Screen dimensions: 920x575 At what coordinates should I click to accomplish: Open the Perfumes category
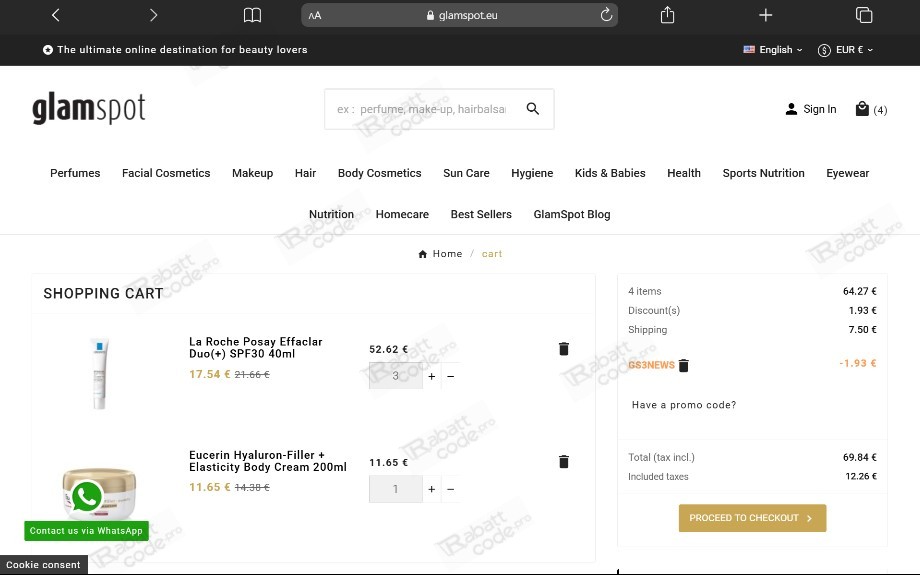(75, 173)
